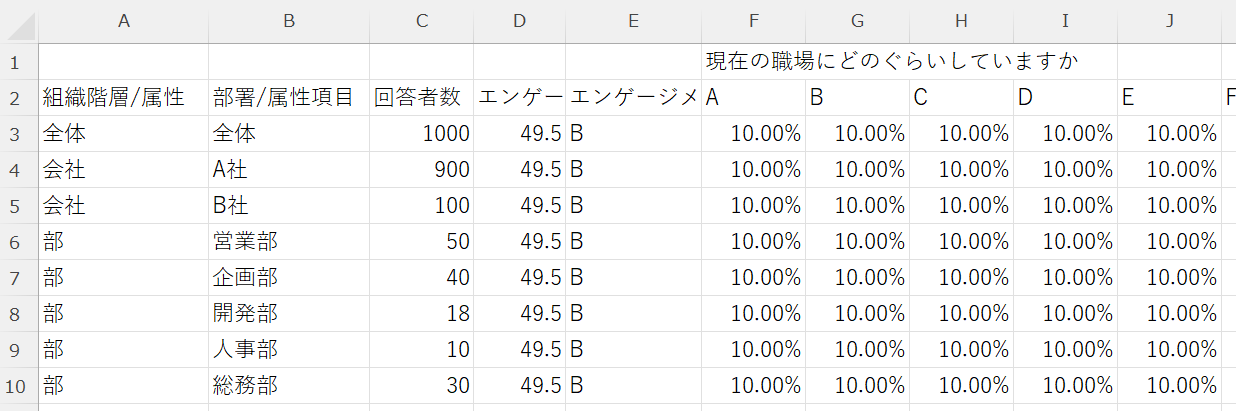
Task: Click the 開発部 cell
Action: tap(288, 314)
